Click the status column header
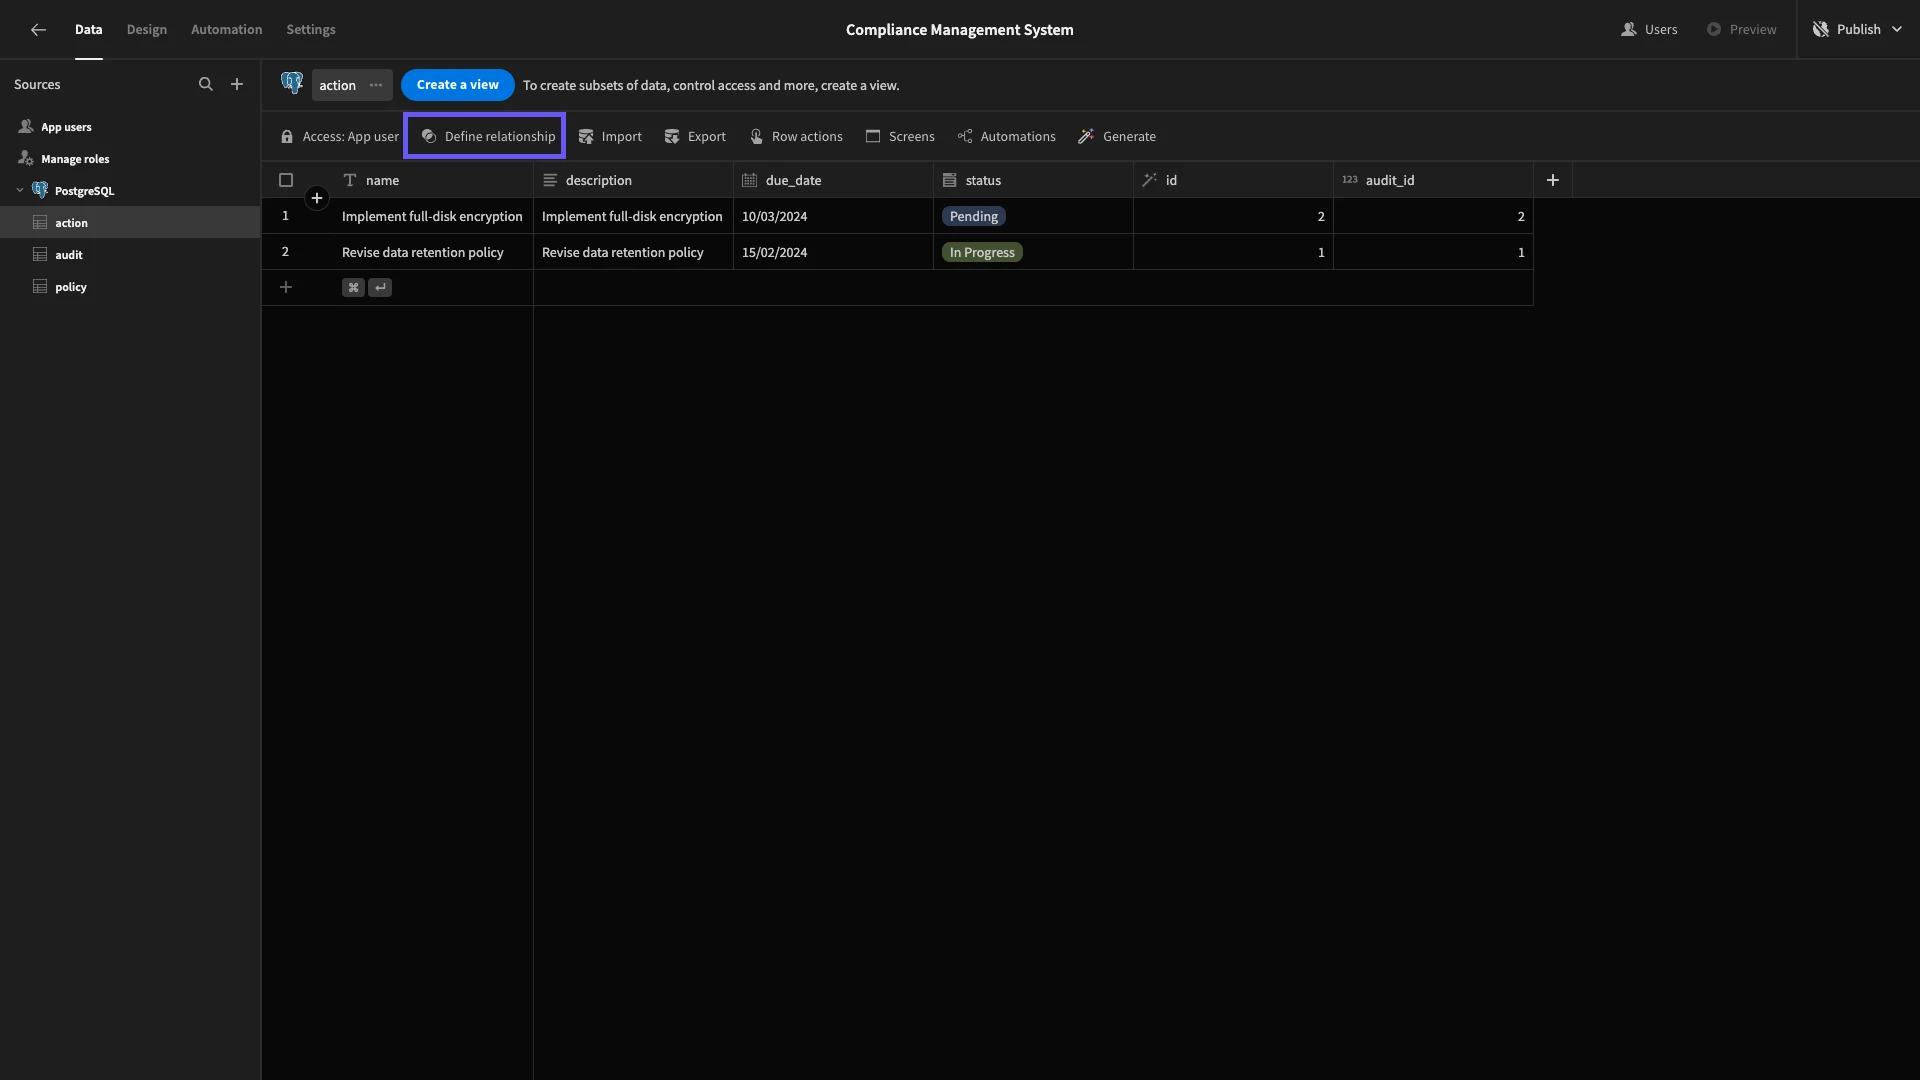The image size is (1920, 1080). point(1033,180)
